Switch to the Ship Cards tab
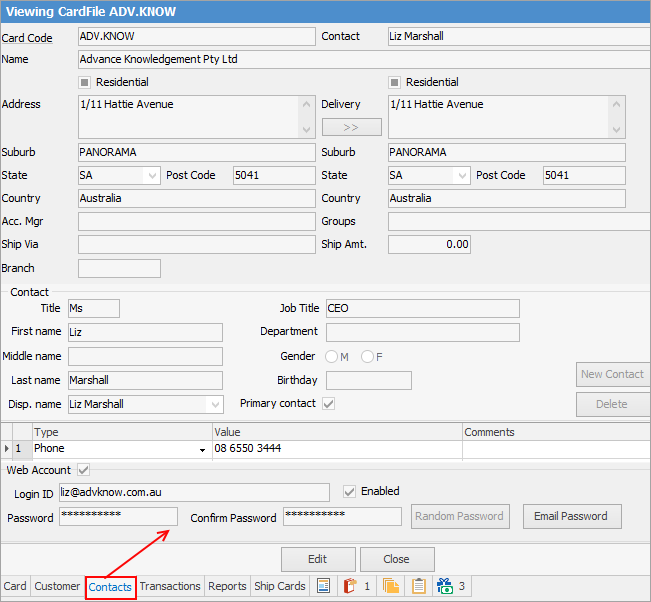651x602 pixels. pyautogui.click(x=280, y=587)
